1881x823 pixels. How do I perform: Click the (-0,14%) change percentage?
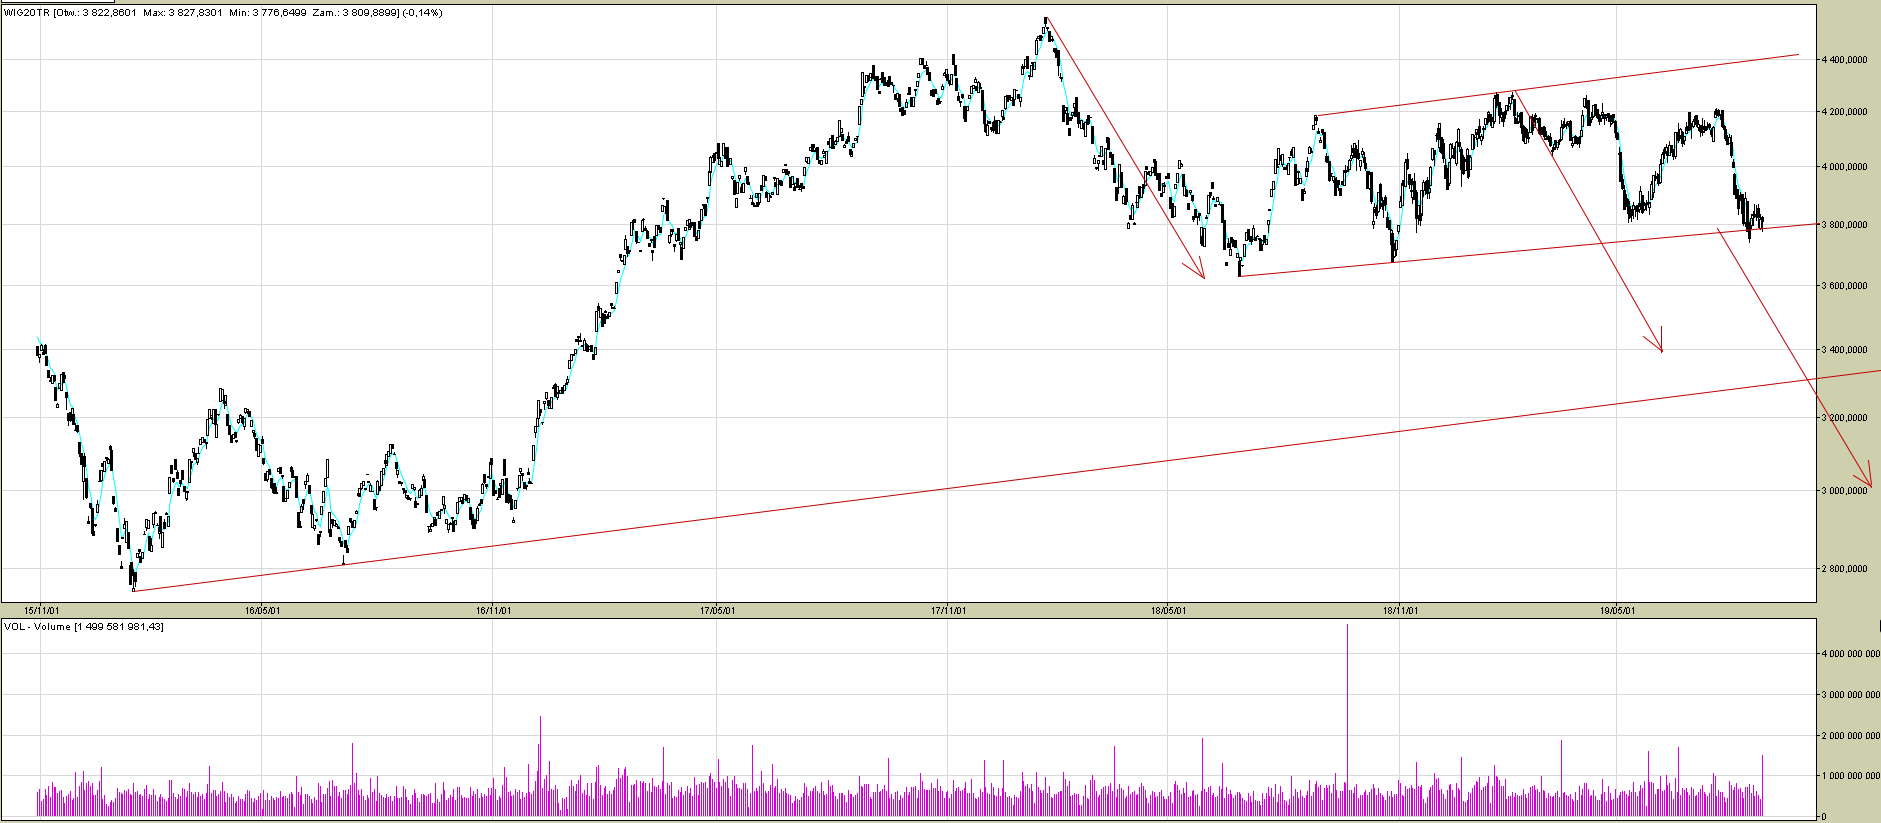coord(422,13)
